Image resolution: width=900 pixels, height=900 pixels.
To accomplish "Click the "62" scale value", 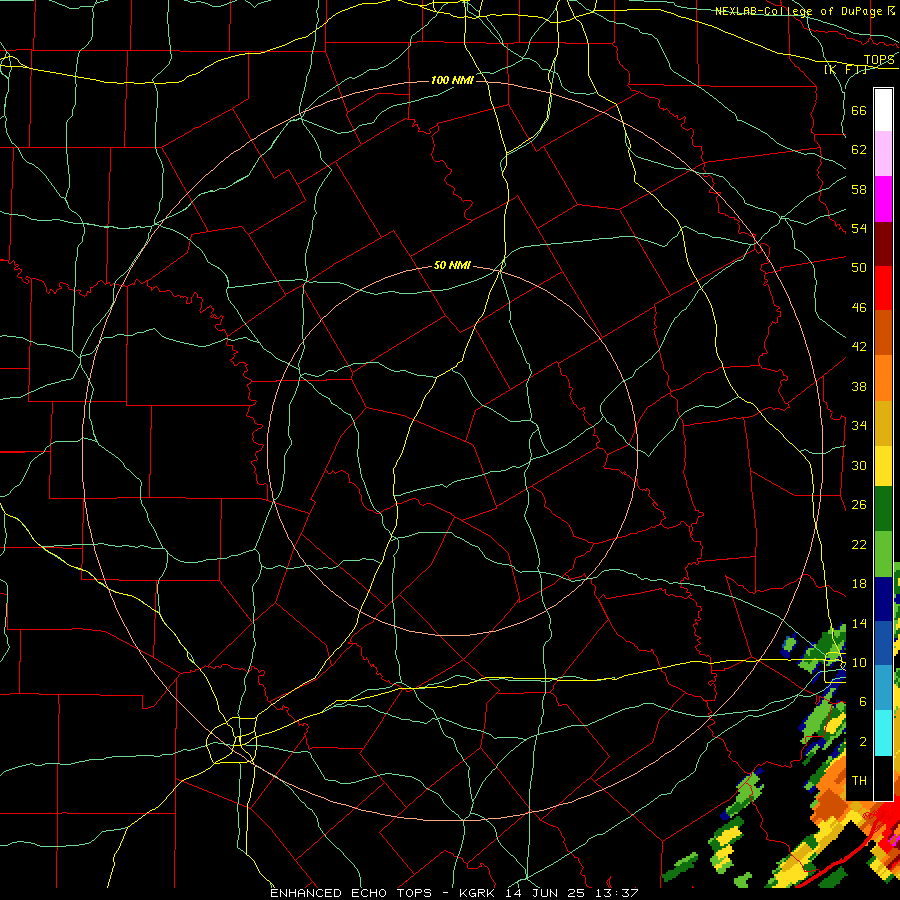I will tap(859, 150).
